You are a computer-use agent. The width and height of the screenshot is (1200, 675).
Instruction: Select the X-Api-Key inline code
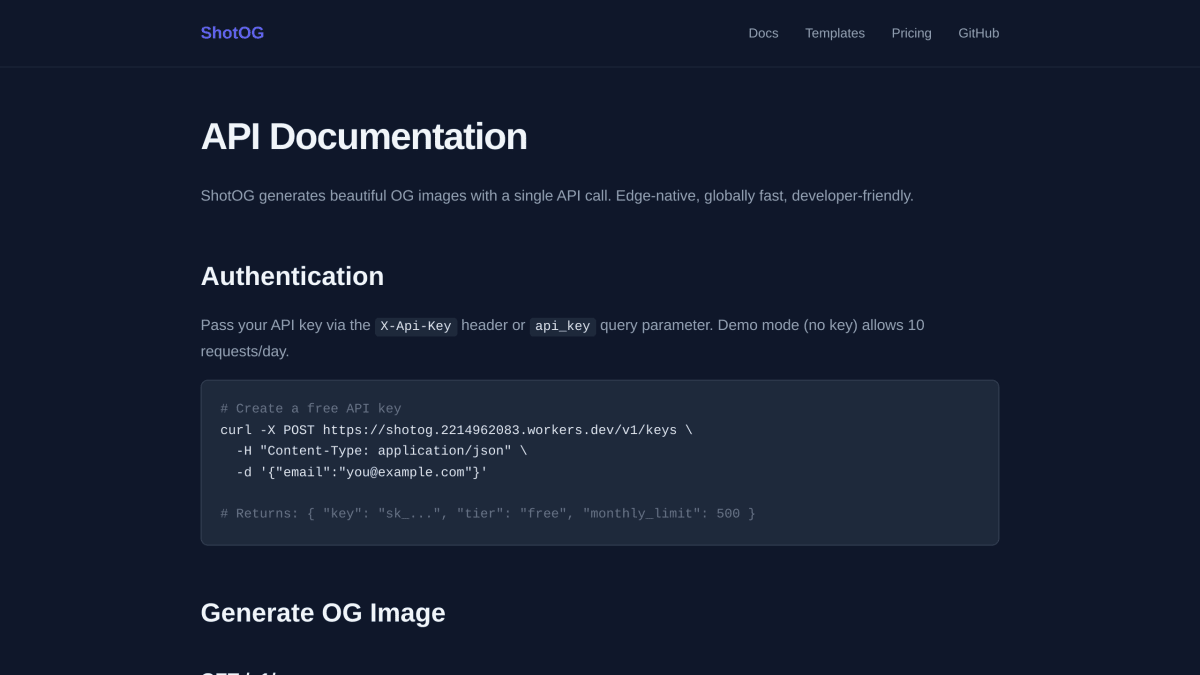coord(416,326)
